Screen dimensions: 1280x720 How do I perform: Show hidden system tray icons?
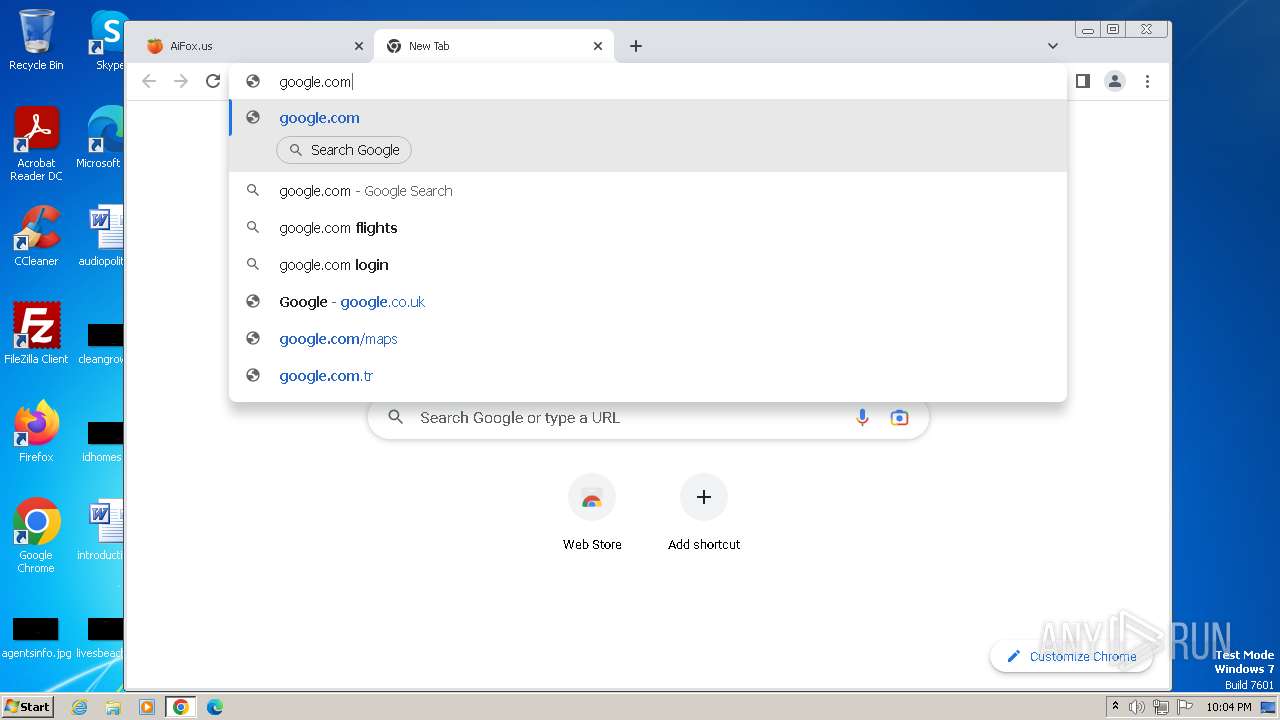tap(1116, 707)
